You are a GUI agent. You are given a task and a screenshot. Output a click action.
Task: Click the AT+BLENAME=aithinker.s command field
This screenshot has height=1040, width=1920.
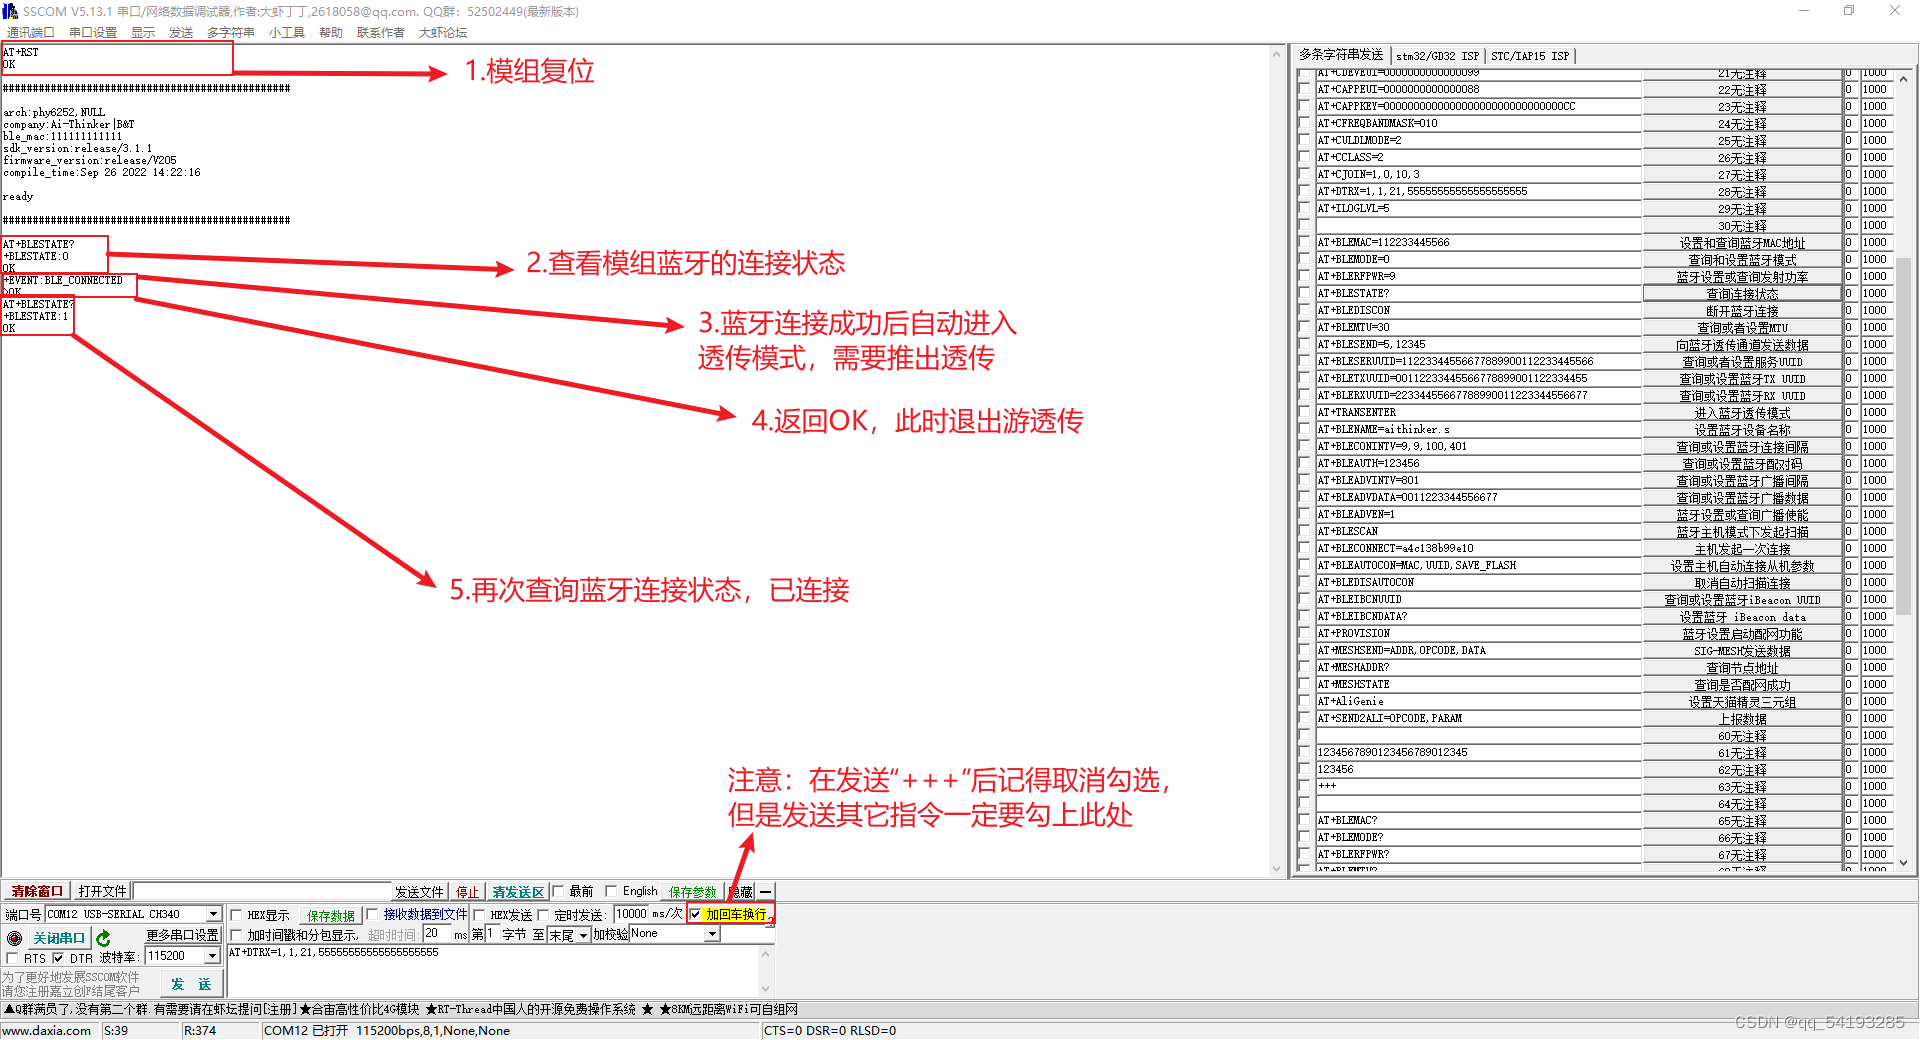(1478, 430)
